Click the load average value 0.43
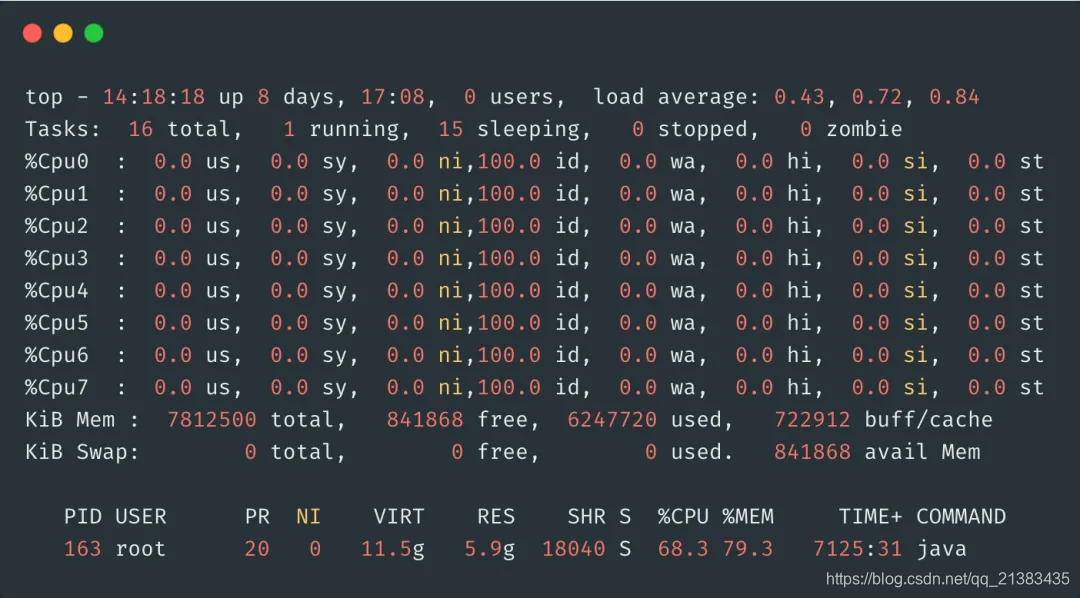Screen dimensions: 1080x598 point(799,96)
